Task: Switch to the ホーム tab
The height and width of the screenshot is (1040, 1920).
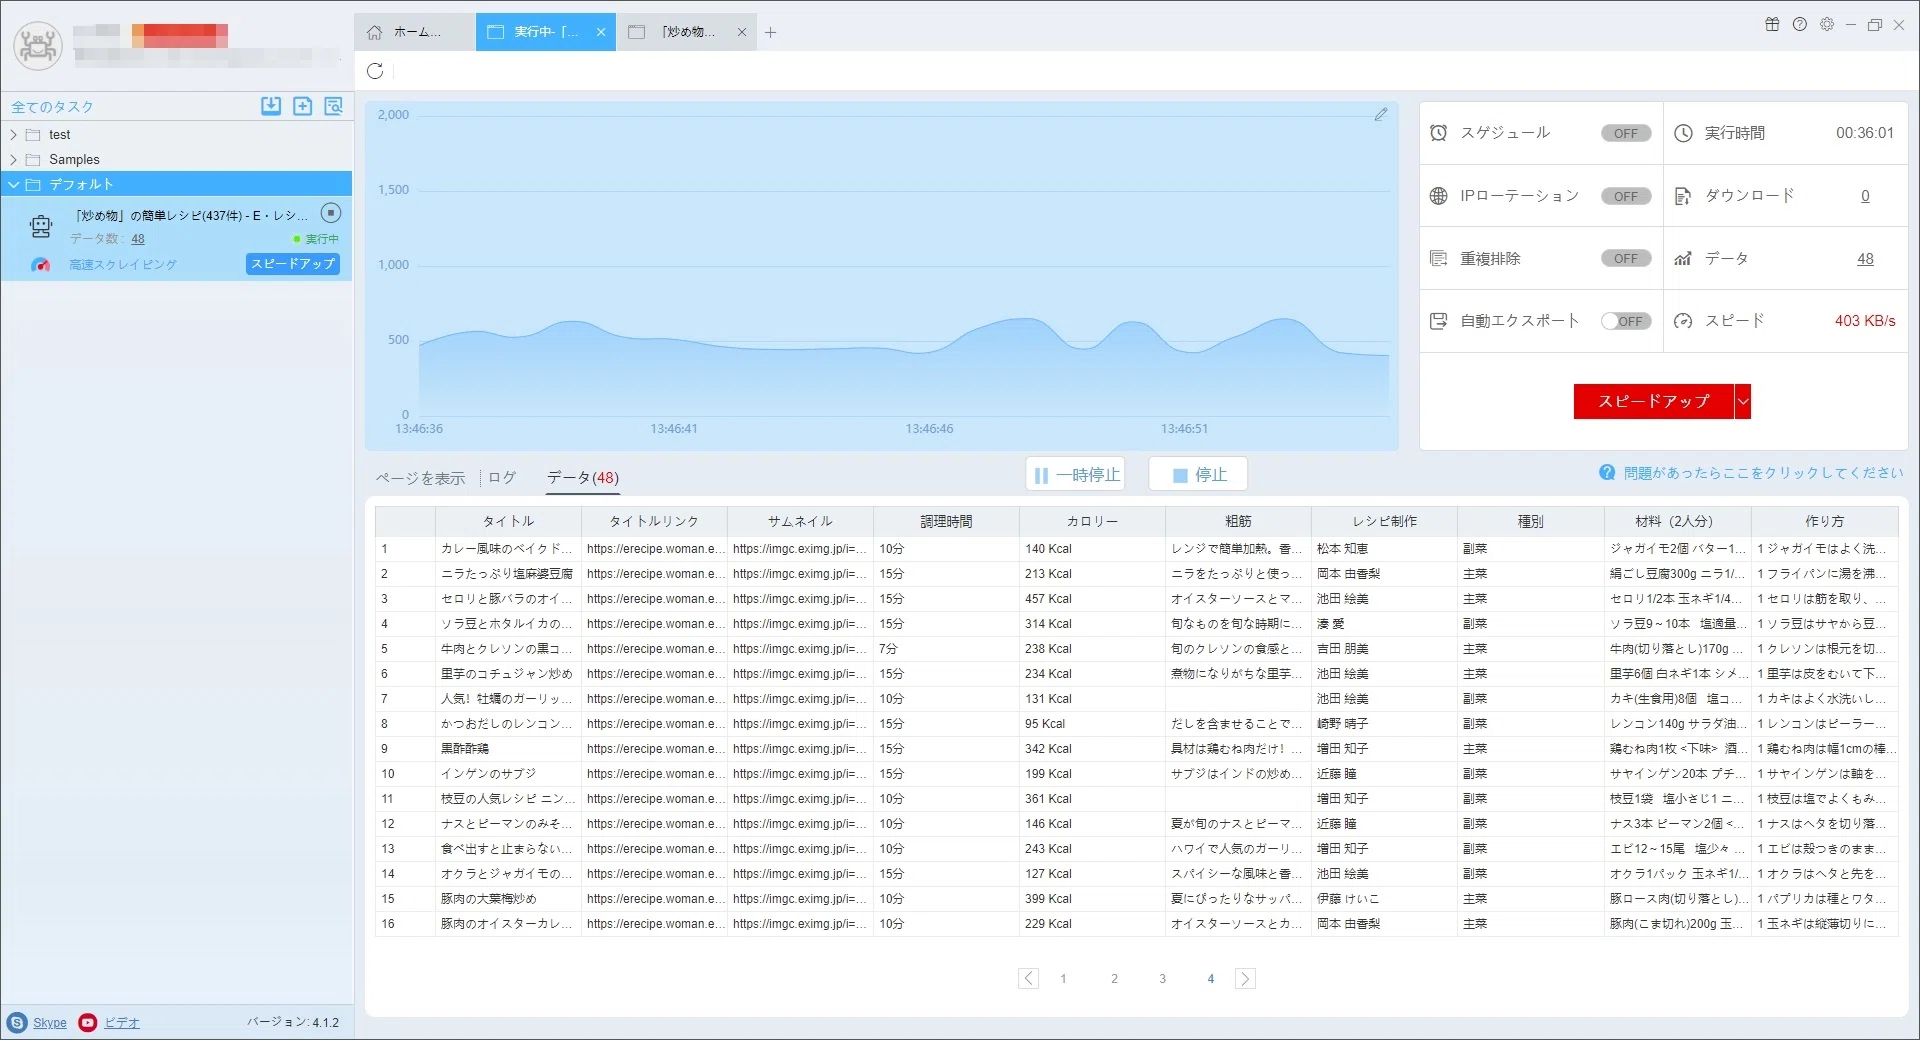Action: [x=415, y=32]
